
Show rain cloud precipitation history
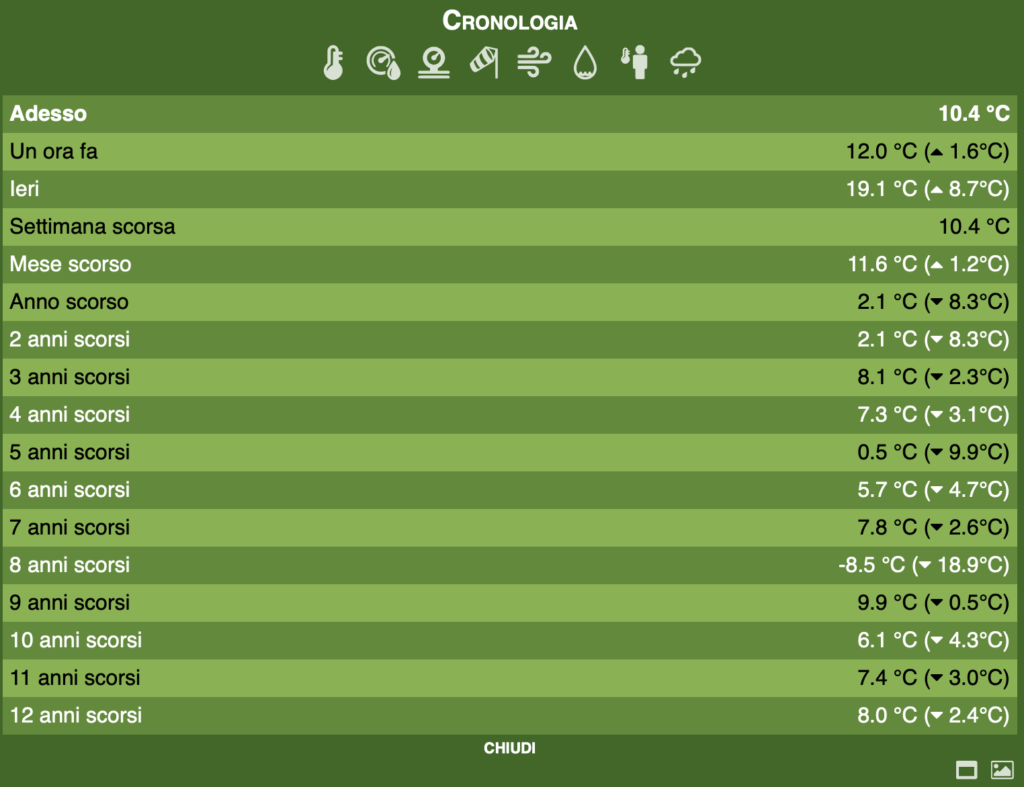(x=686, y=63)
